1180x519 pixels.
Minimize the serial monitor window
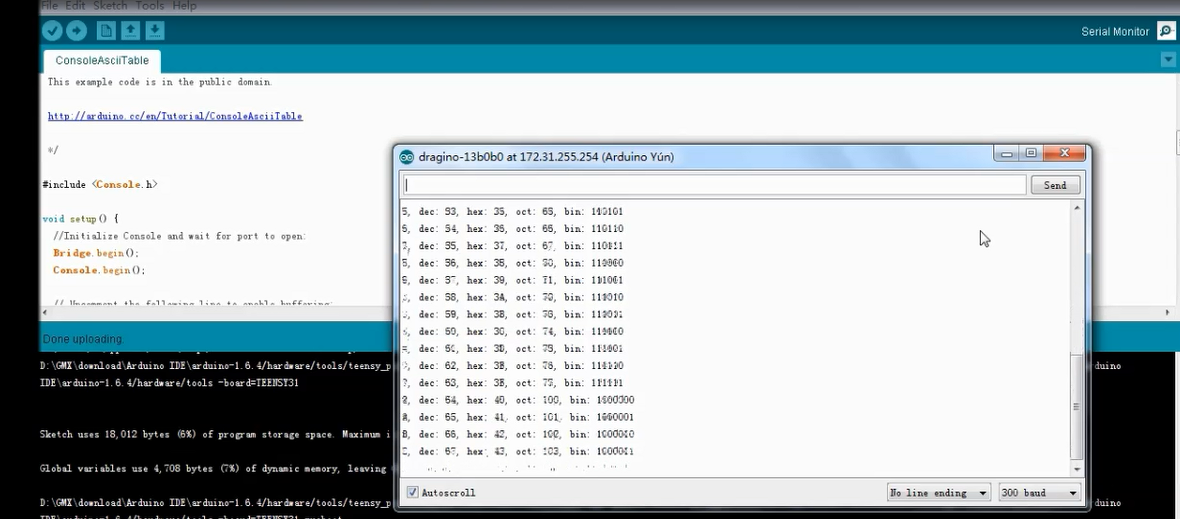tap(1006, 153)
